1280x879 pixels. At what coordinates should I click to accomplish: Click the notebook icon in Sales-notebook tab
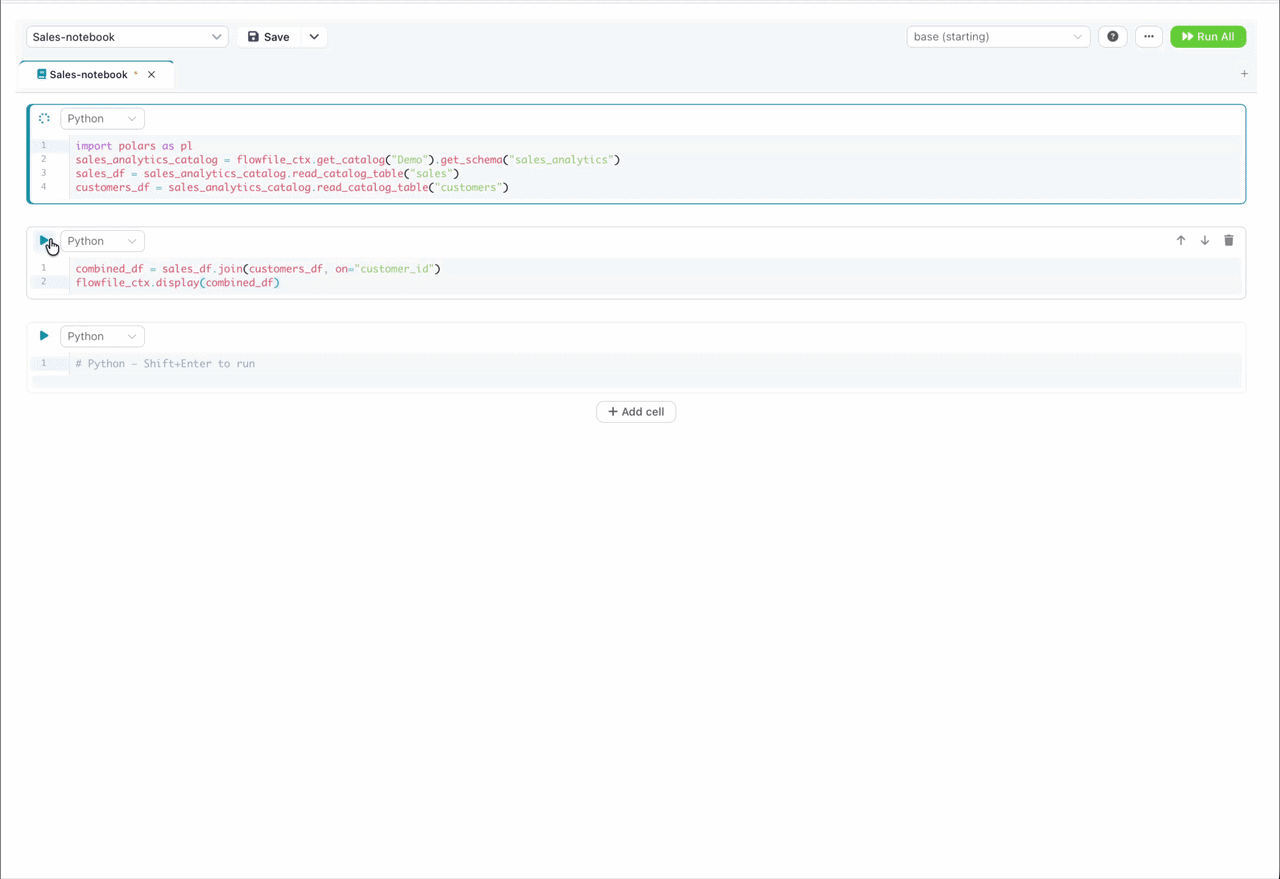(x=41, y=74)
